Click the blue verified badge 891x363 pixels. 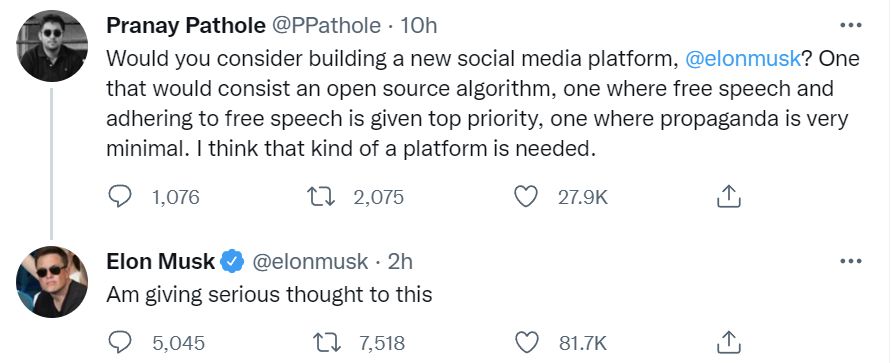232,261
